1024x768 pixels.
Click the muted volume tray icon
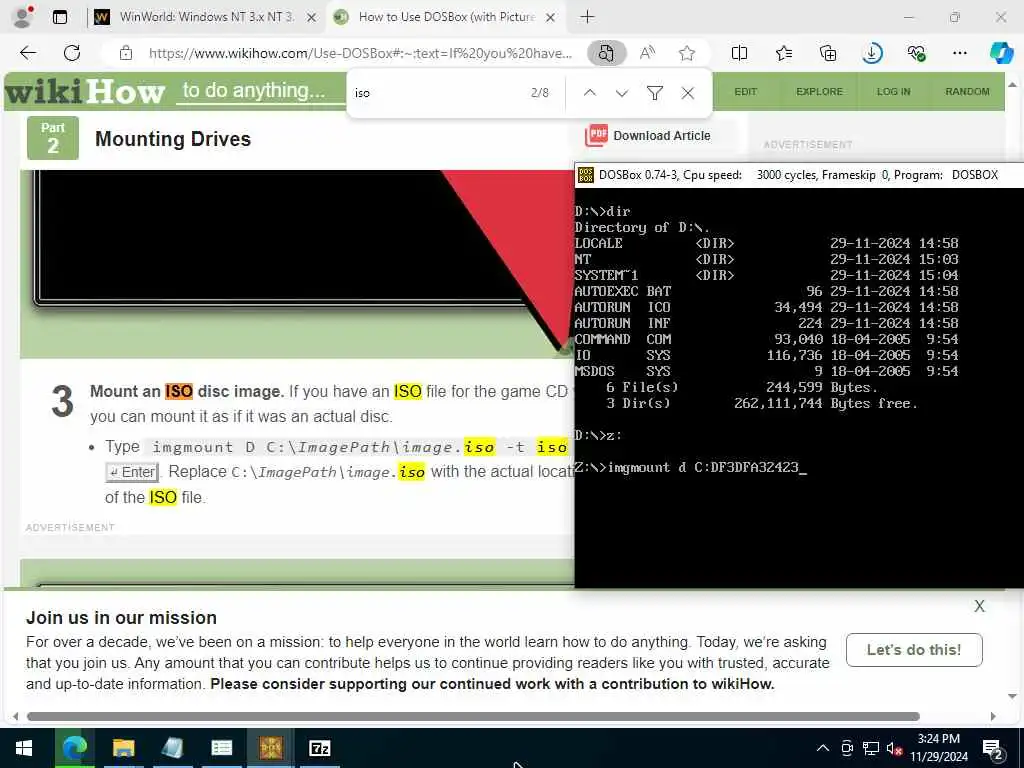coord(894,748)
